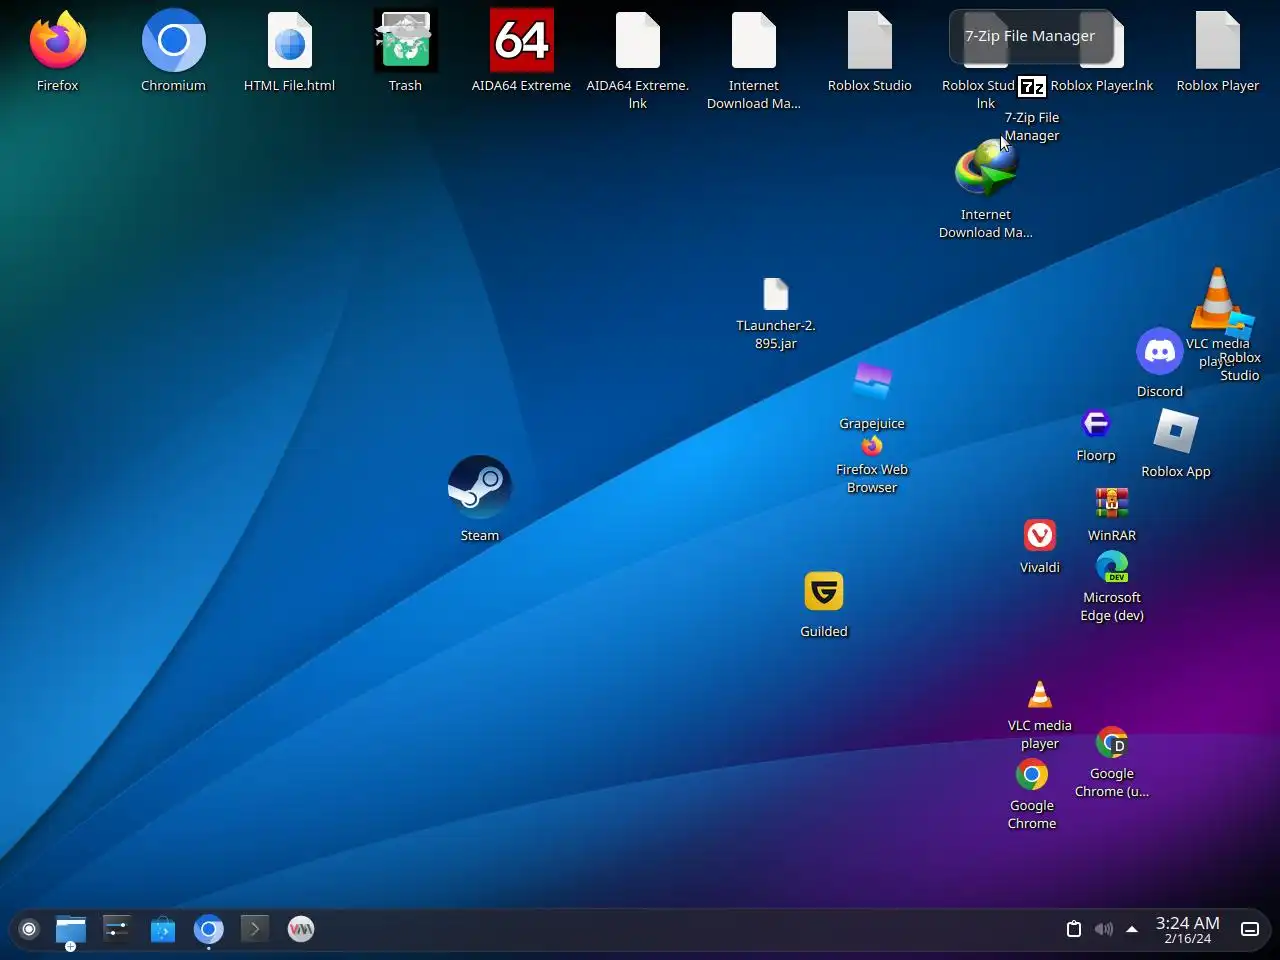Open the Microsoft Edge (dev) icon

1112,566
